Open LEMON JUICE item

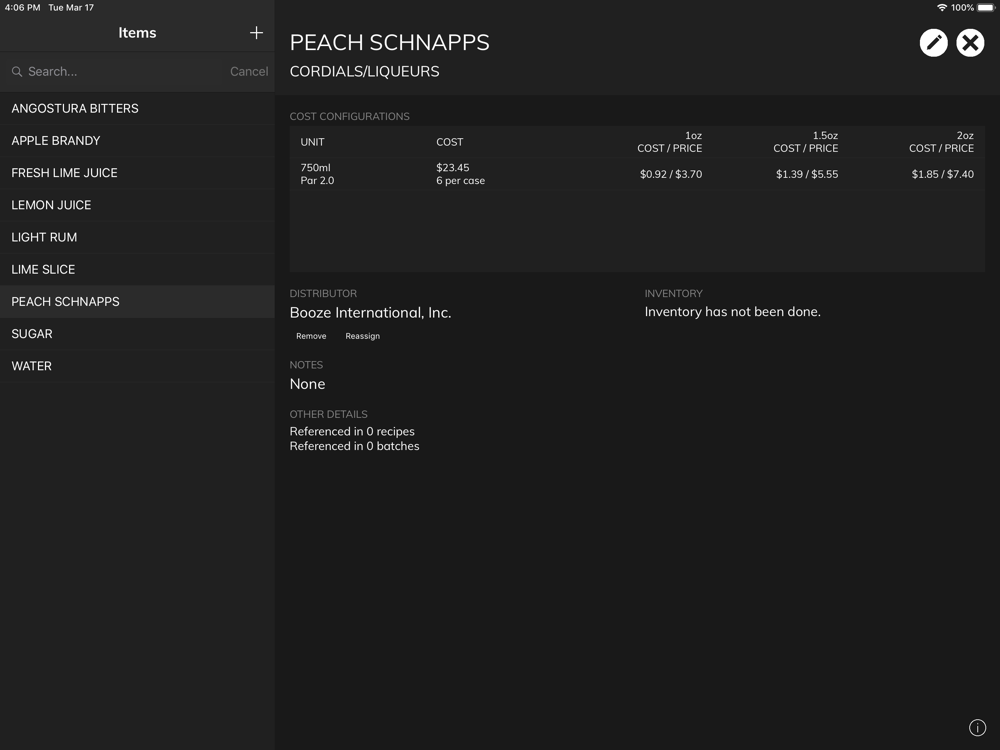pos(137,205)
